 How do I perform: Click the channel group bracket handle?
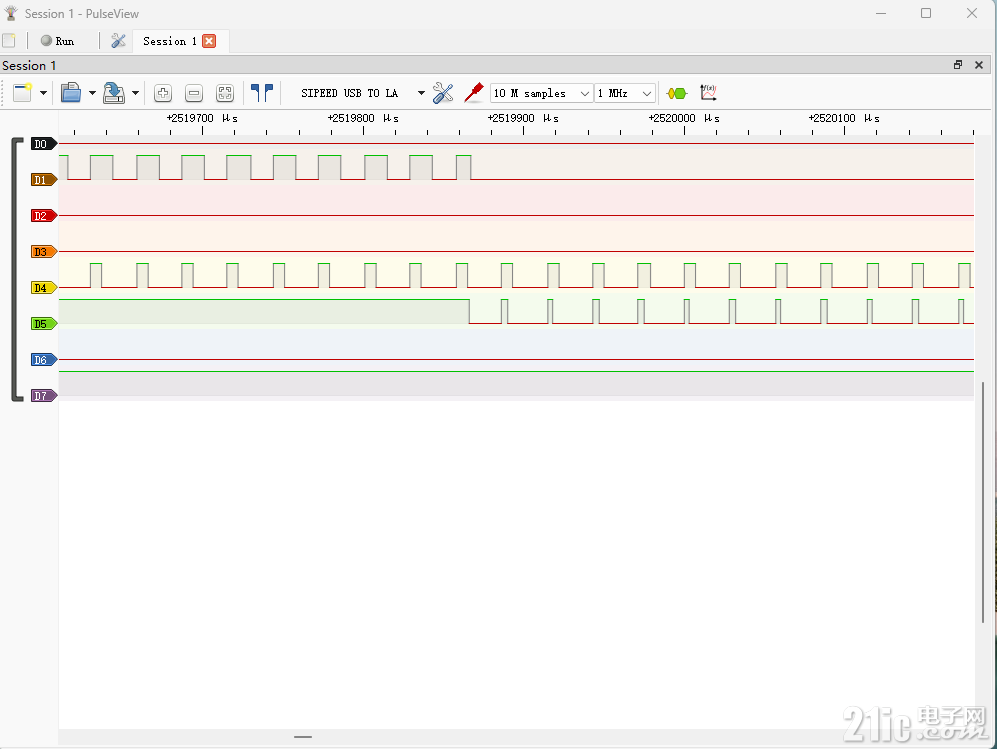(15, 270)
